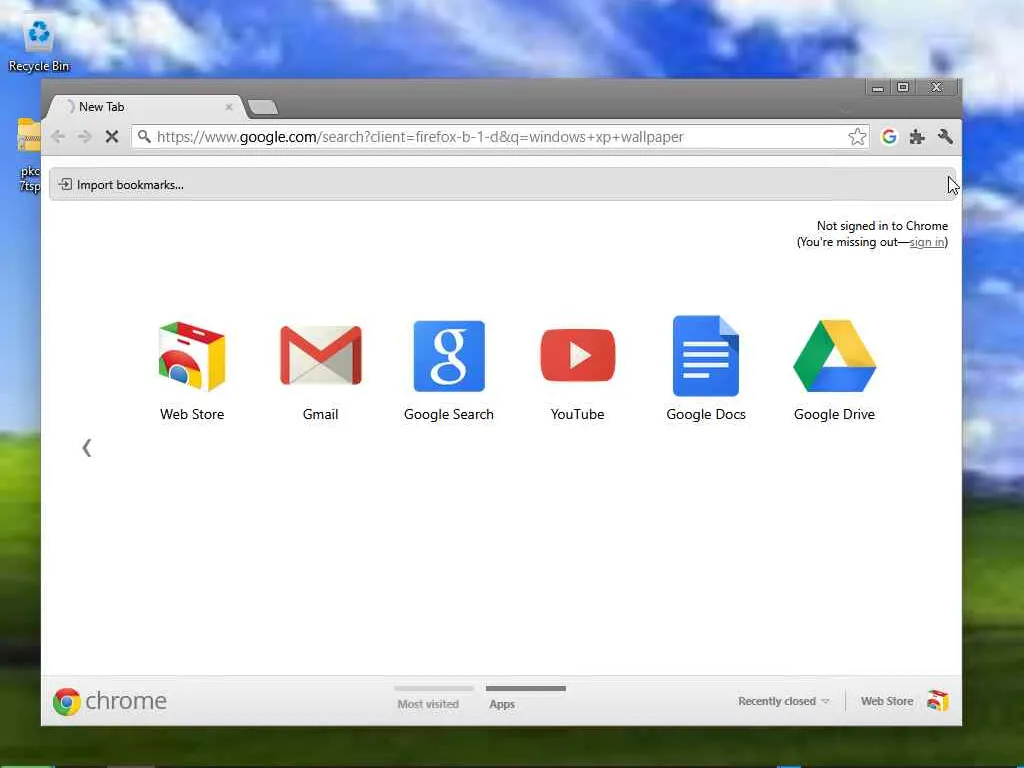Open the Recycle Bin on the desktop
Viewport: 1024px width, 768px height.
click(39, 44)
